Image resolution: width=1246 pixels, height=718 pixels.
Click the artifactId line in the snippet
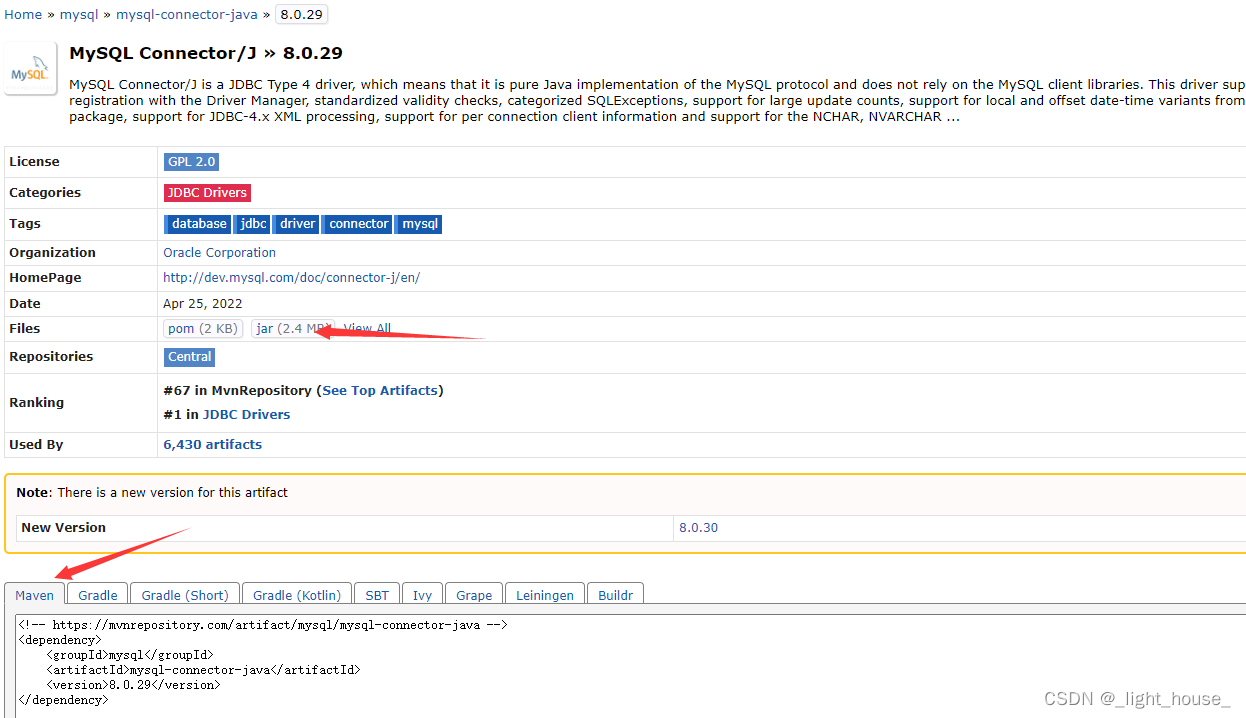coord(203,670)
